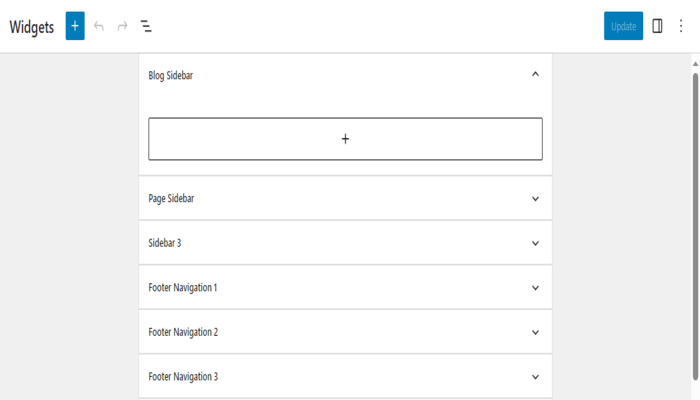The image size is (700, 400).
Task: Click the Blog Sidebar title
Action: [x=170, y=75]
